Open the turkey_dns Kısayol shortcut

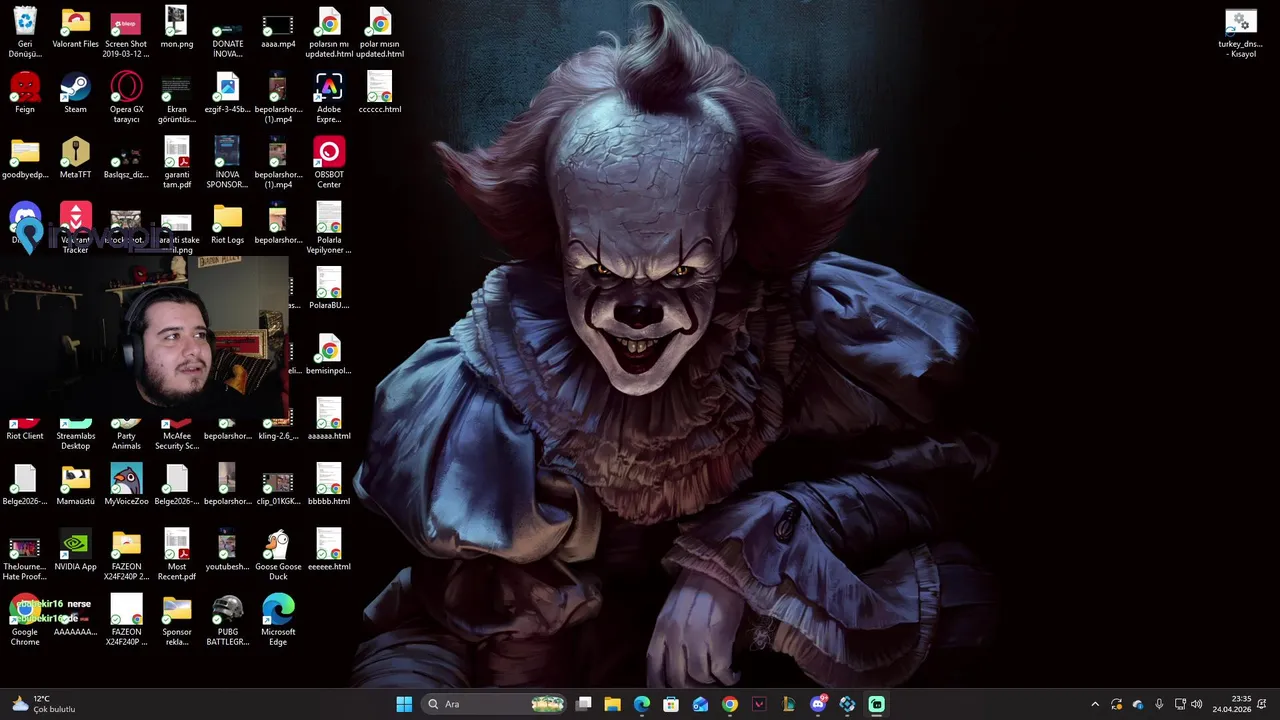pos(1242,32)
